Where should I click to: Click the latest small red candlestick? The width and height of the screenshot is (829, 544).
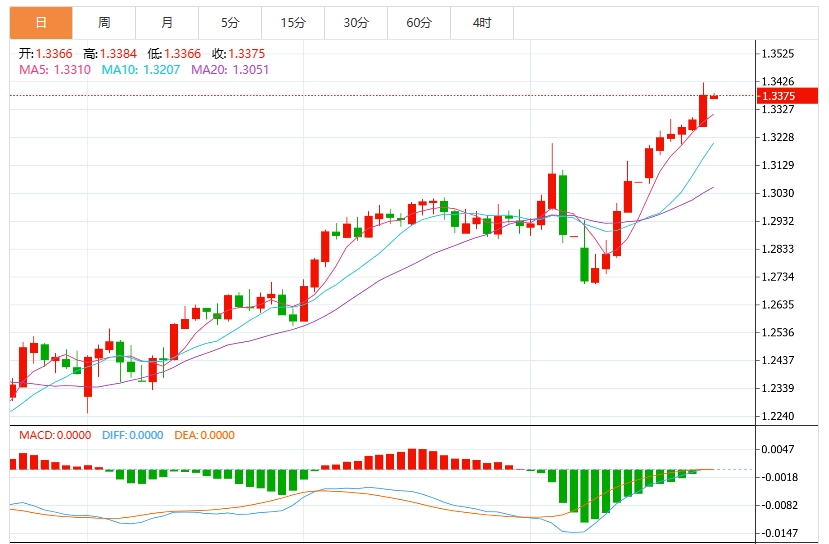click(714, 97)
